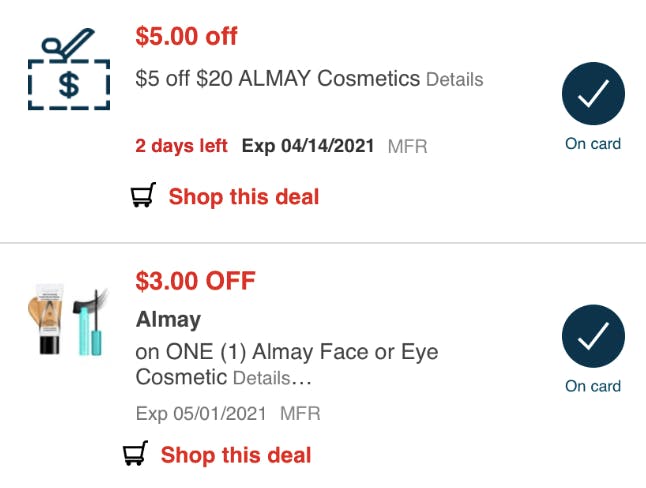Click the '$5.00 off' heading
Screen dimensions: 646x488
click(186, 37)
